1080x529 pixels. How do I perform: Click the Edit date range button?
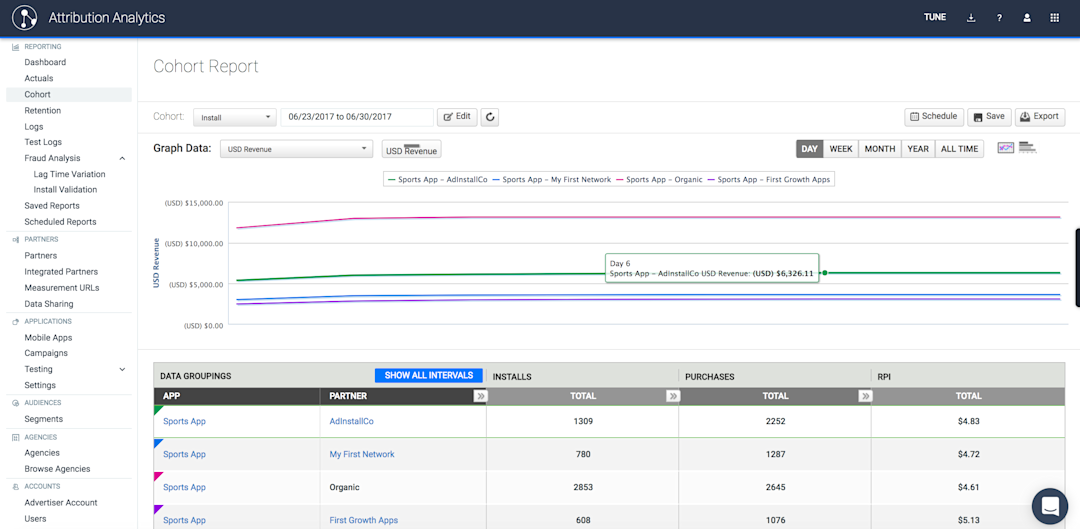[x=457, y=117]
